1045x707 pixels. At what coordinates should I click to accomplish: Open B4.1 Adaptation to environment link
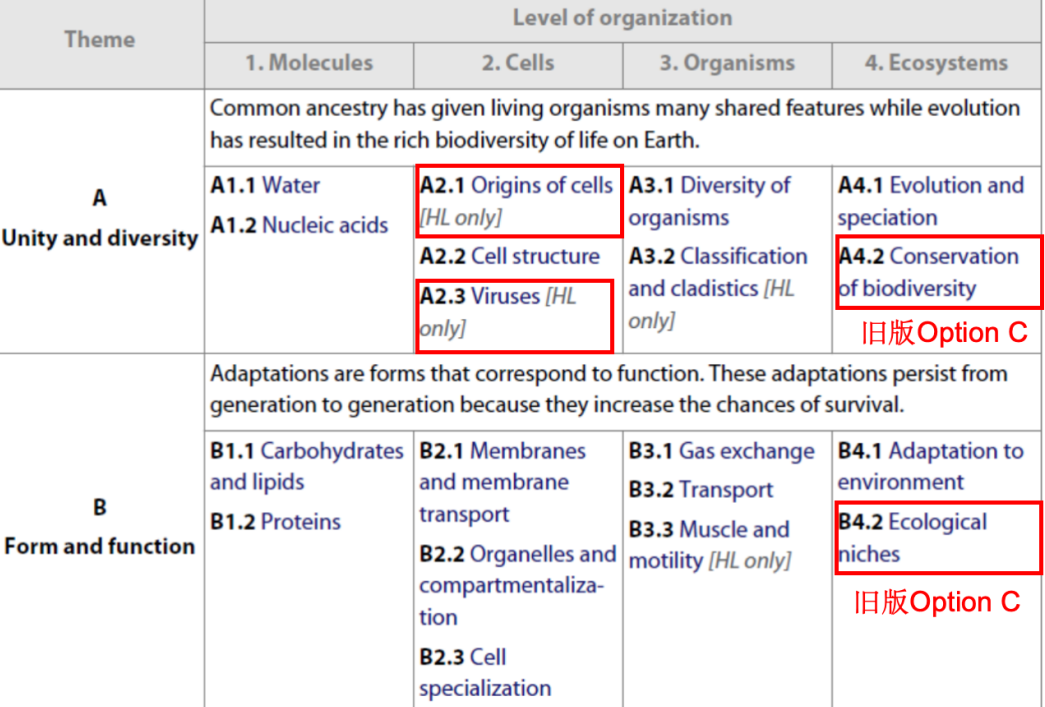[930, 466]
